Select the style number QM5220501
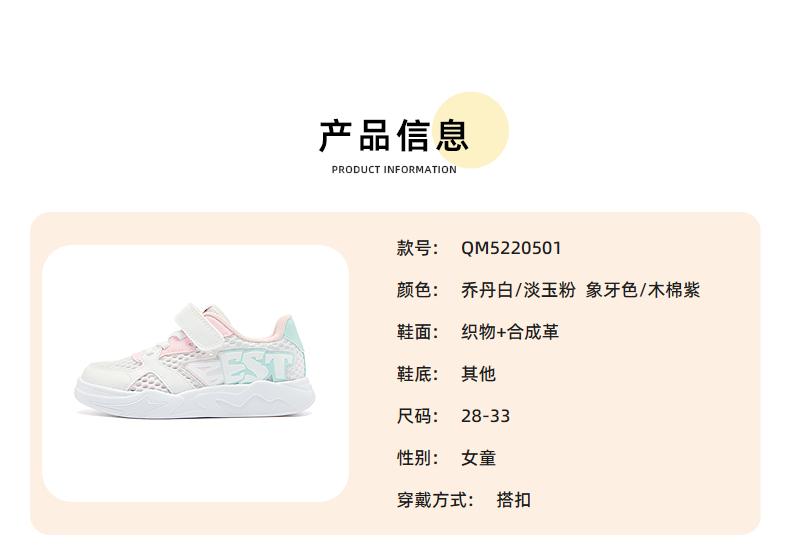This screenshot has width=790, height=535. click(x=511, y=248)
